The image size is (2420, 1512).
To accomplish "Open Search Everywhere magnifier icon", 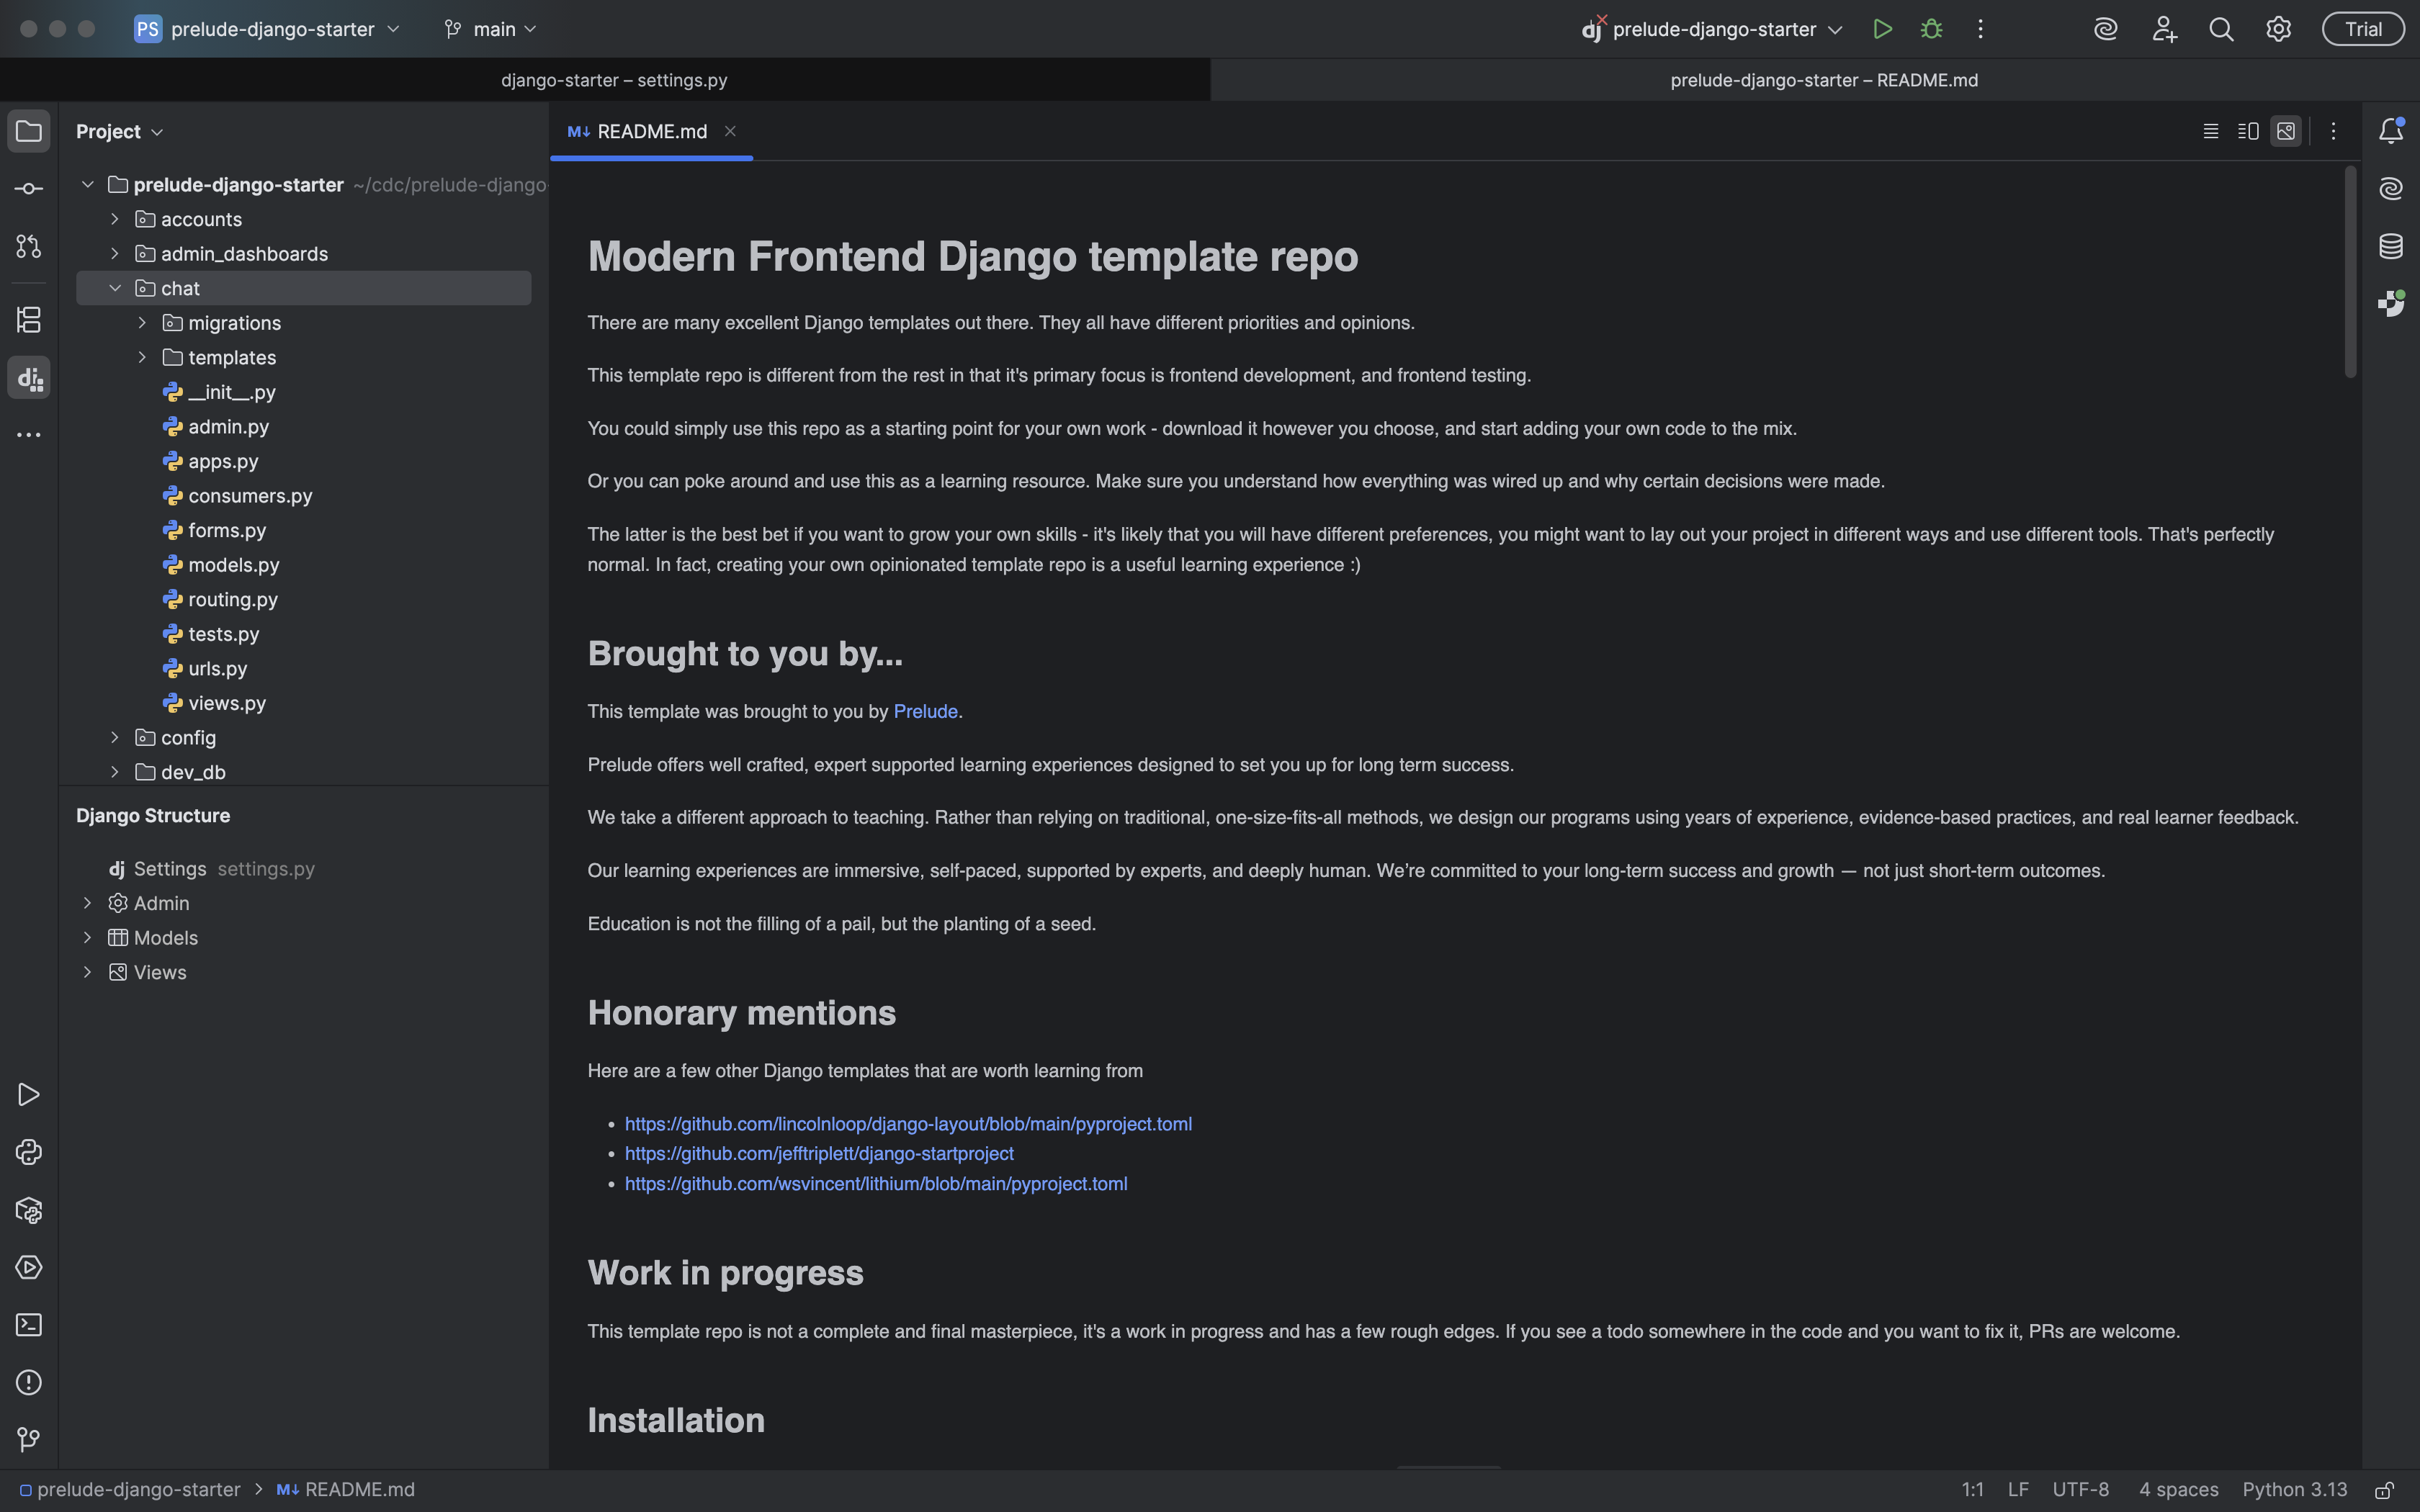I will (x=2221, y=29).
